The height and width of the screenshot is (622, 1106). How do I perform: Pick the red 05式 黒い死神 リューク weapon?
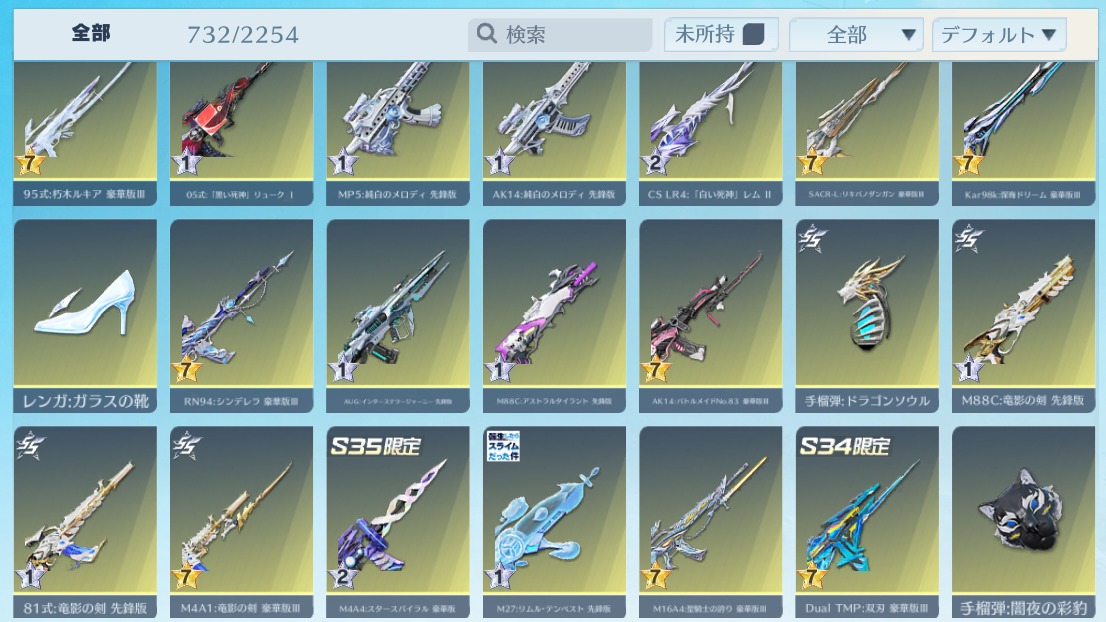241,134
